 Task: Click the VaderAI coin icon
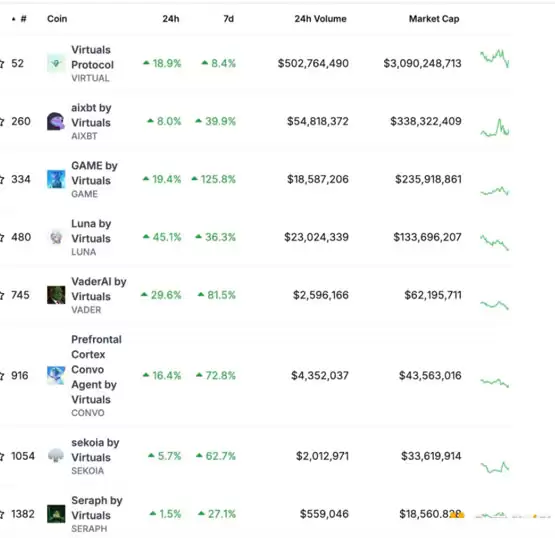pos(56,295)
